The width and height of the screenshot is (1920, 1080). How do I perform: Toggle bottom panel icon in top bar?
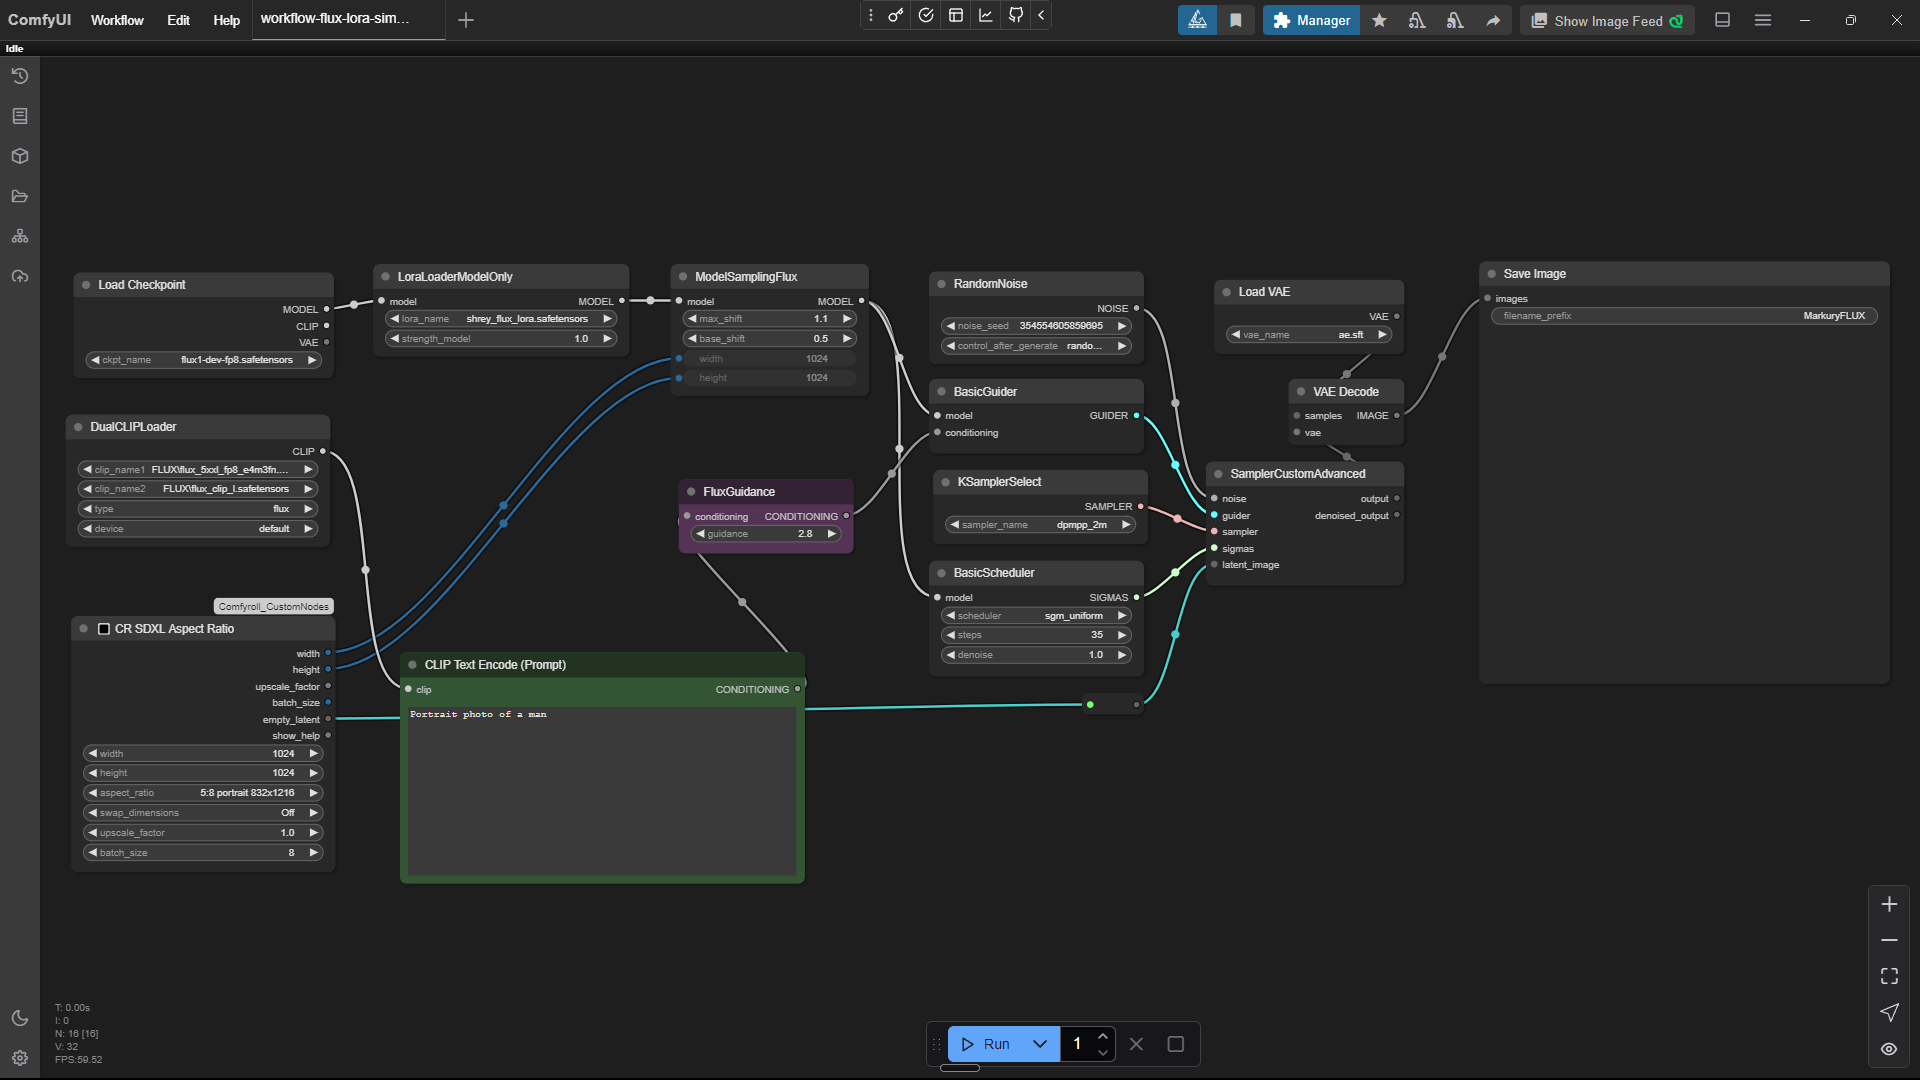point(1722,20)
